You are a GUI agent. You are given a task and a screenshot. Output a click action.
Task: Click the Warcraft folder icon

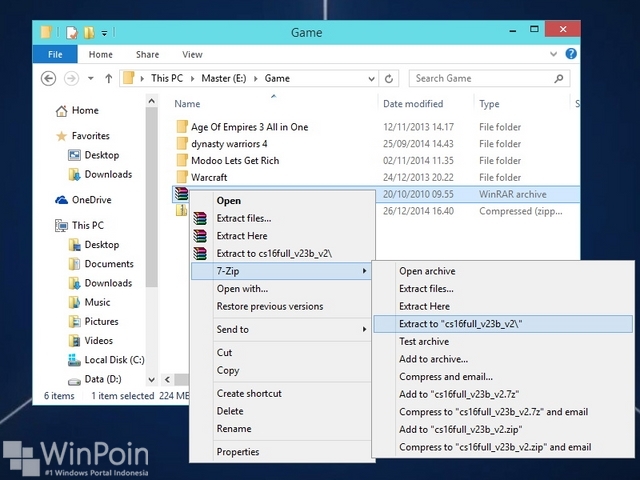point(182,177)
